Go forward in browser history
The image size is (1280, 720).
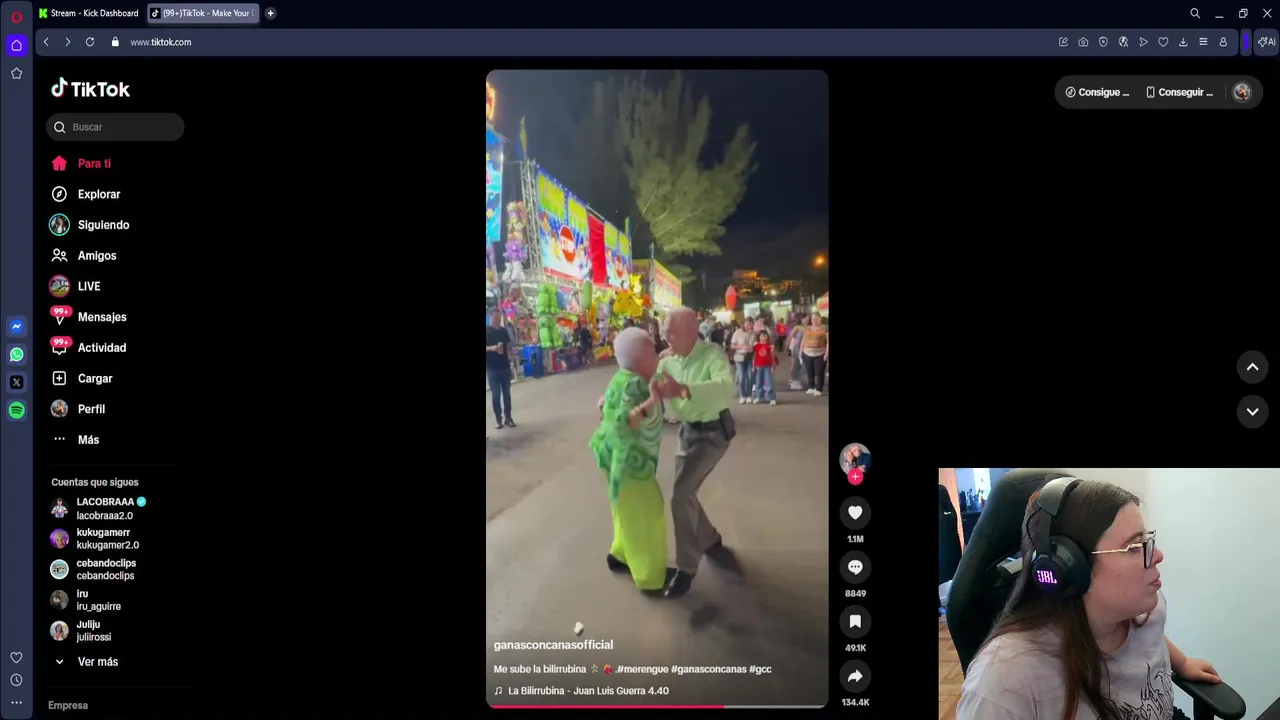pos(68,42)
